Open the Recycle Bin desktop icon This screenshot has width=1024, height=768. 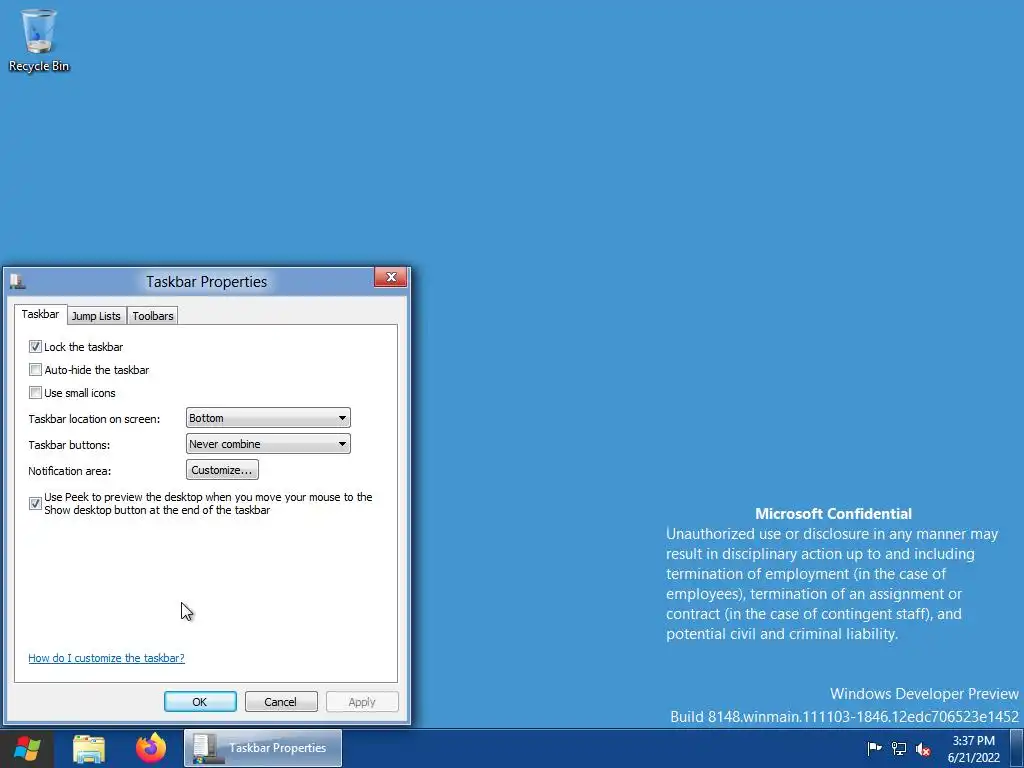39,40
